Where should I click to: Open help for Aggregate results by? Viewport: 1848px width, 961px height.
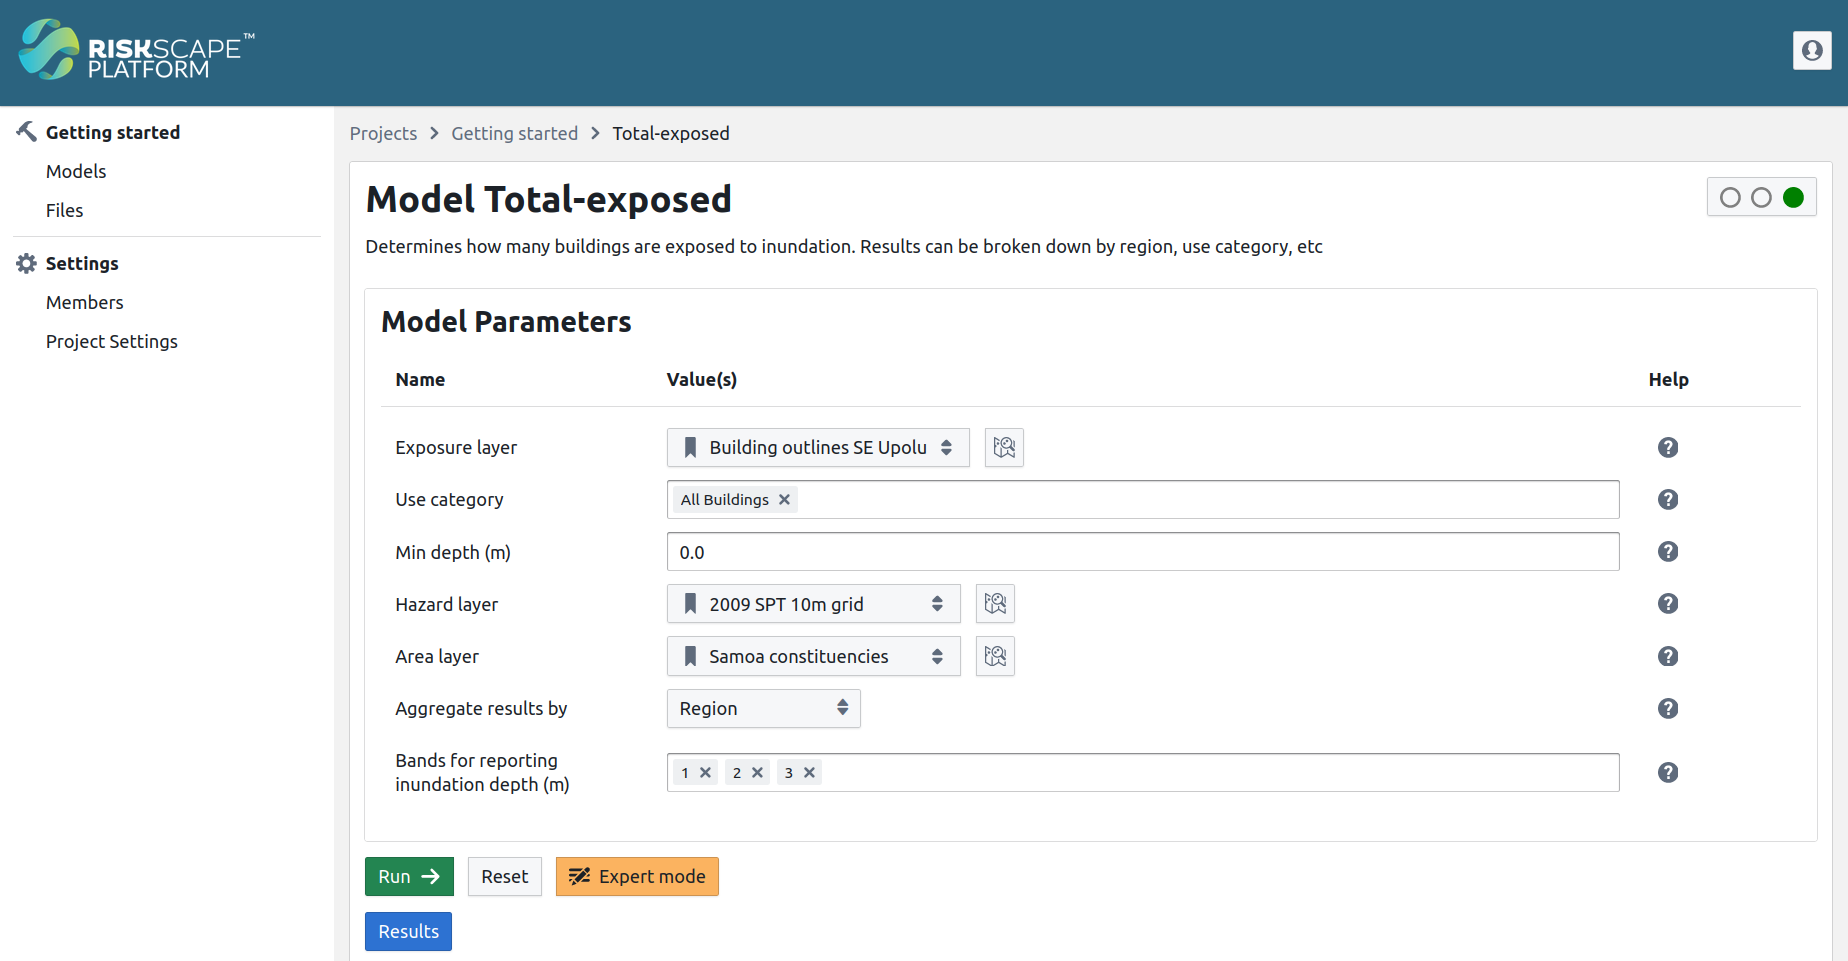pos(1668,708)
